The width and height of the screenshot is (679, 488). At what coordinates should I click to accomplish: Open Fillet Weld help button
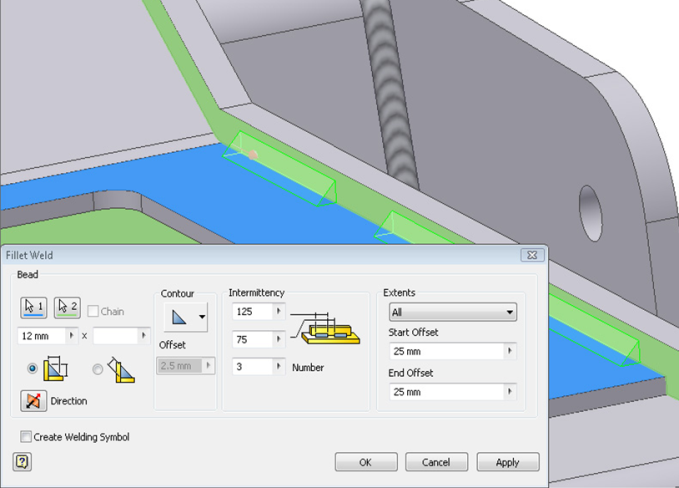click(x=22, y=462)
